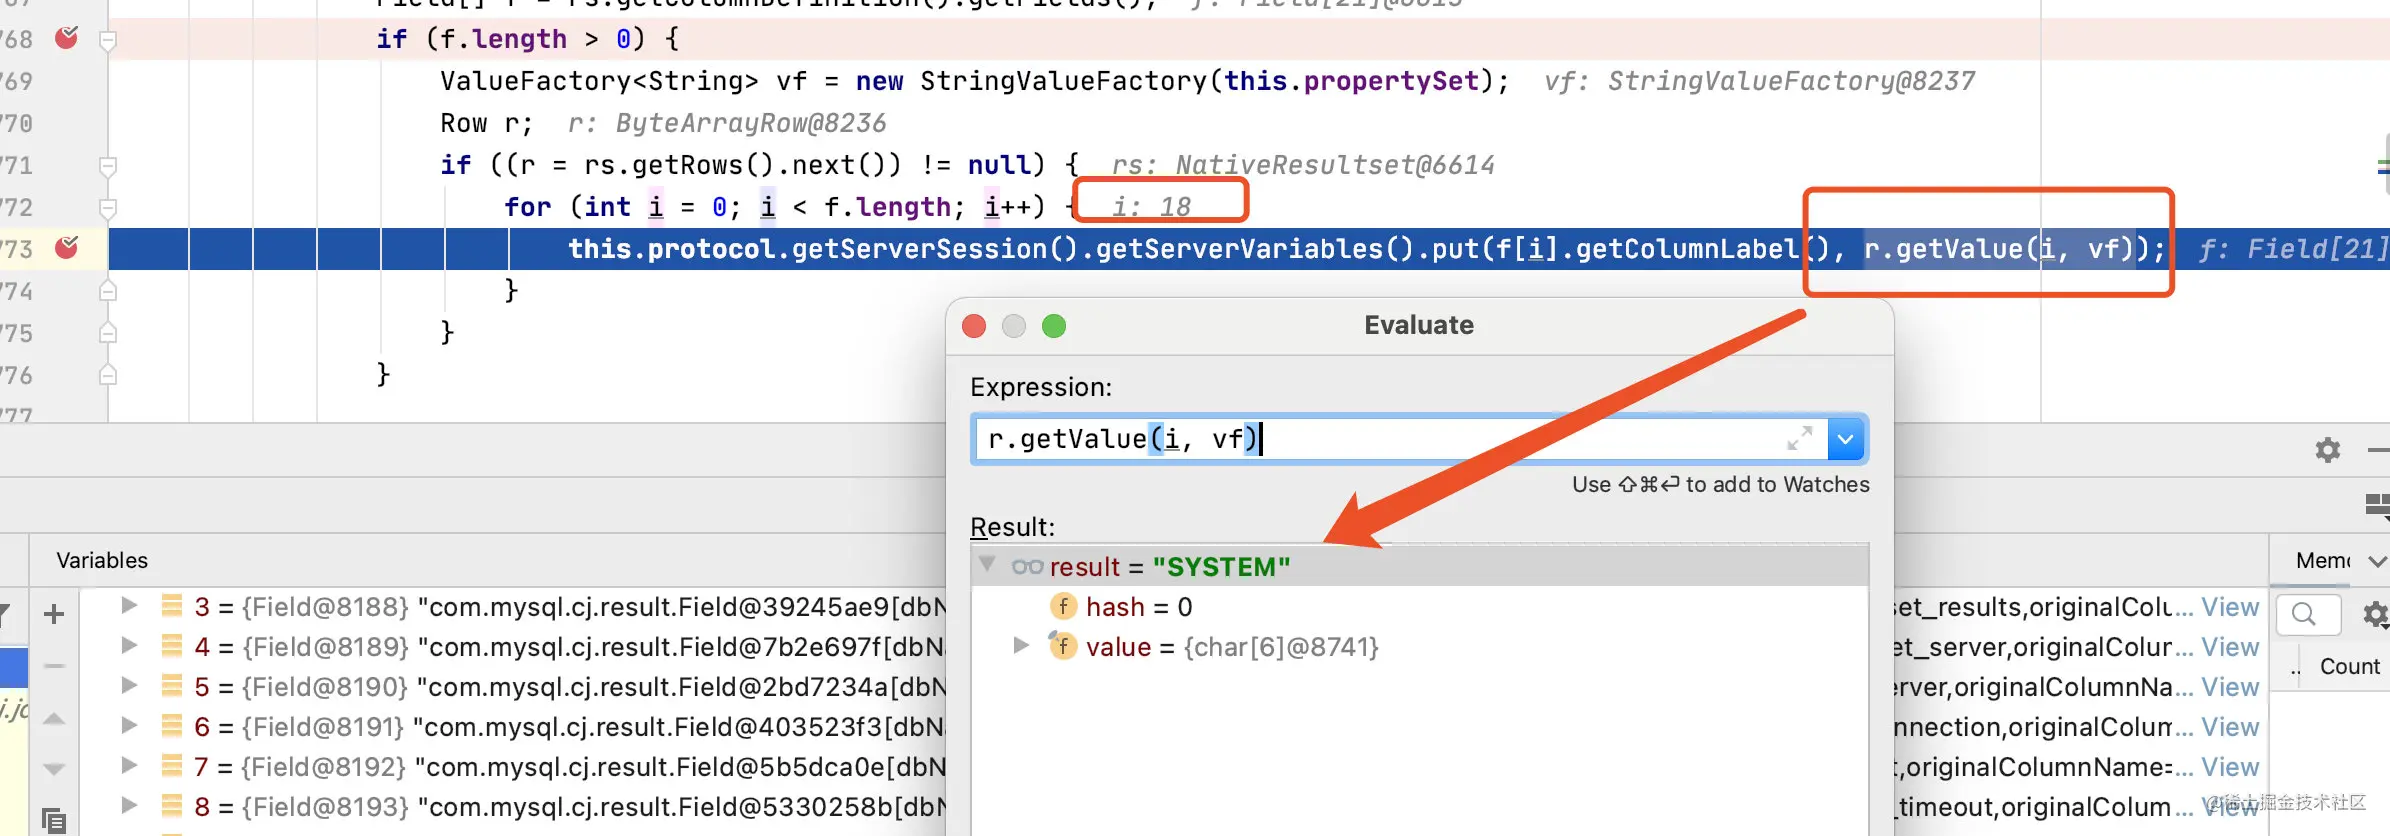This screenshot has height=836, width=2390.
Task: Move watch down with arrow icon
Action: coord(54,768)
